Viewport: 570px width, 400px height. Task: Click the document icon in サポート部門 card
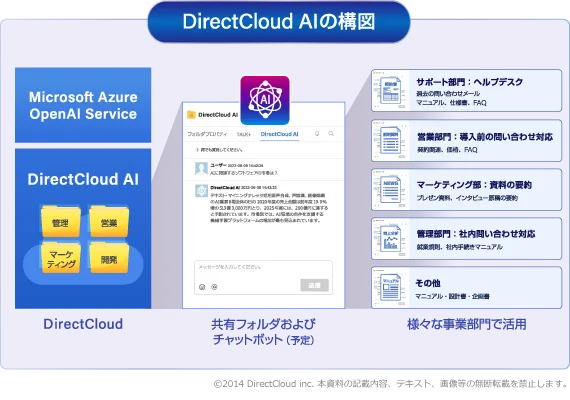(390, 90)
